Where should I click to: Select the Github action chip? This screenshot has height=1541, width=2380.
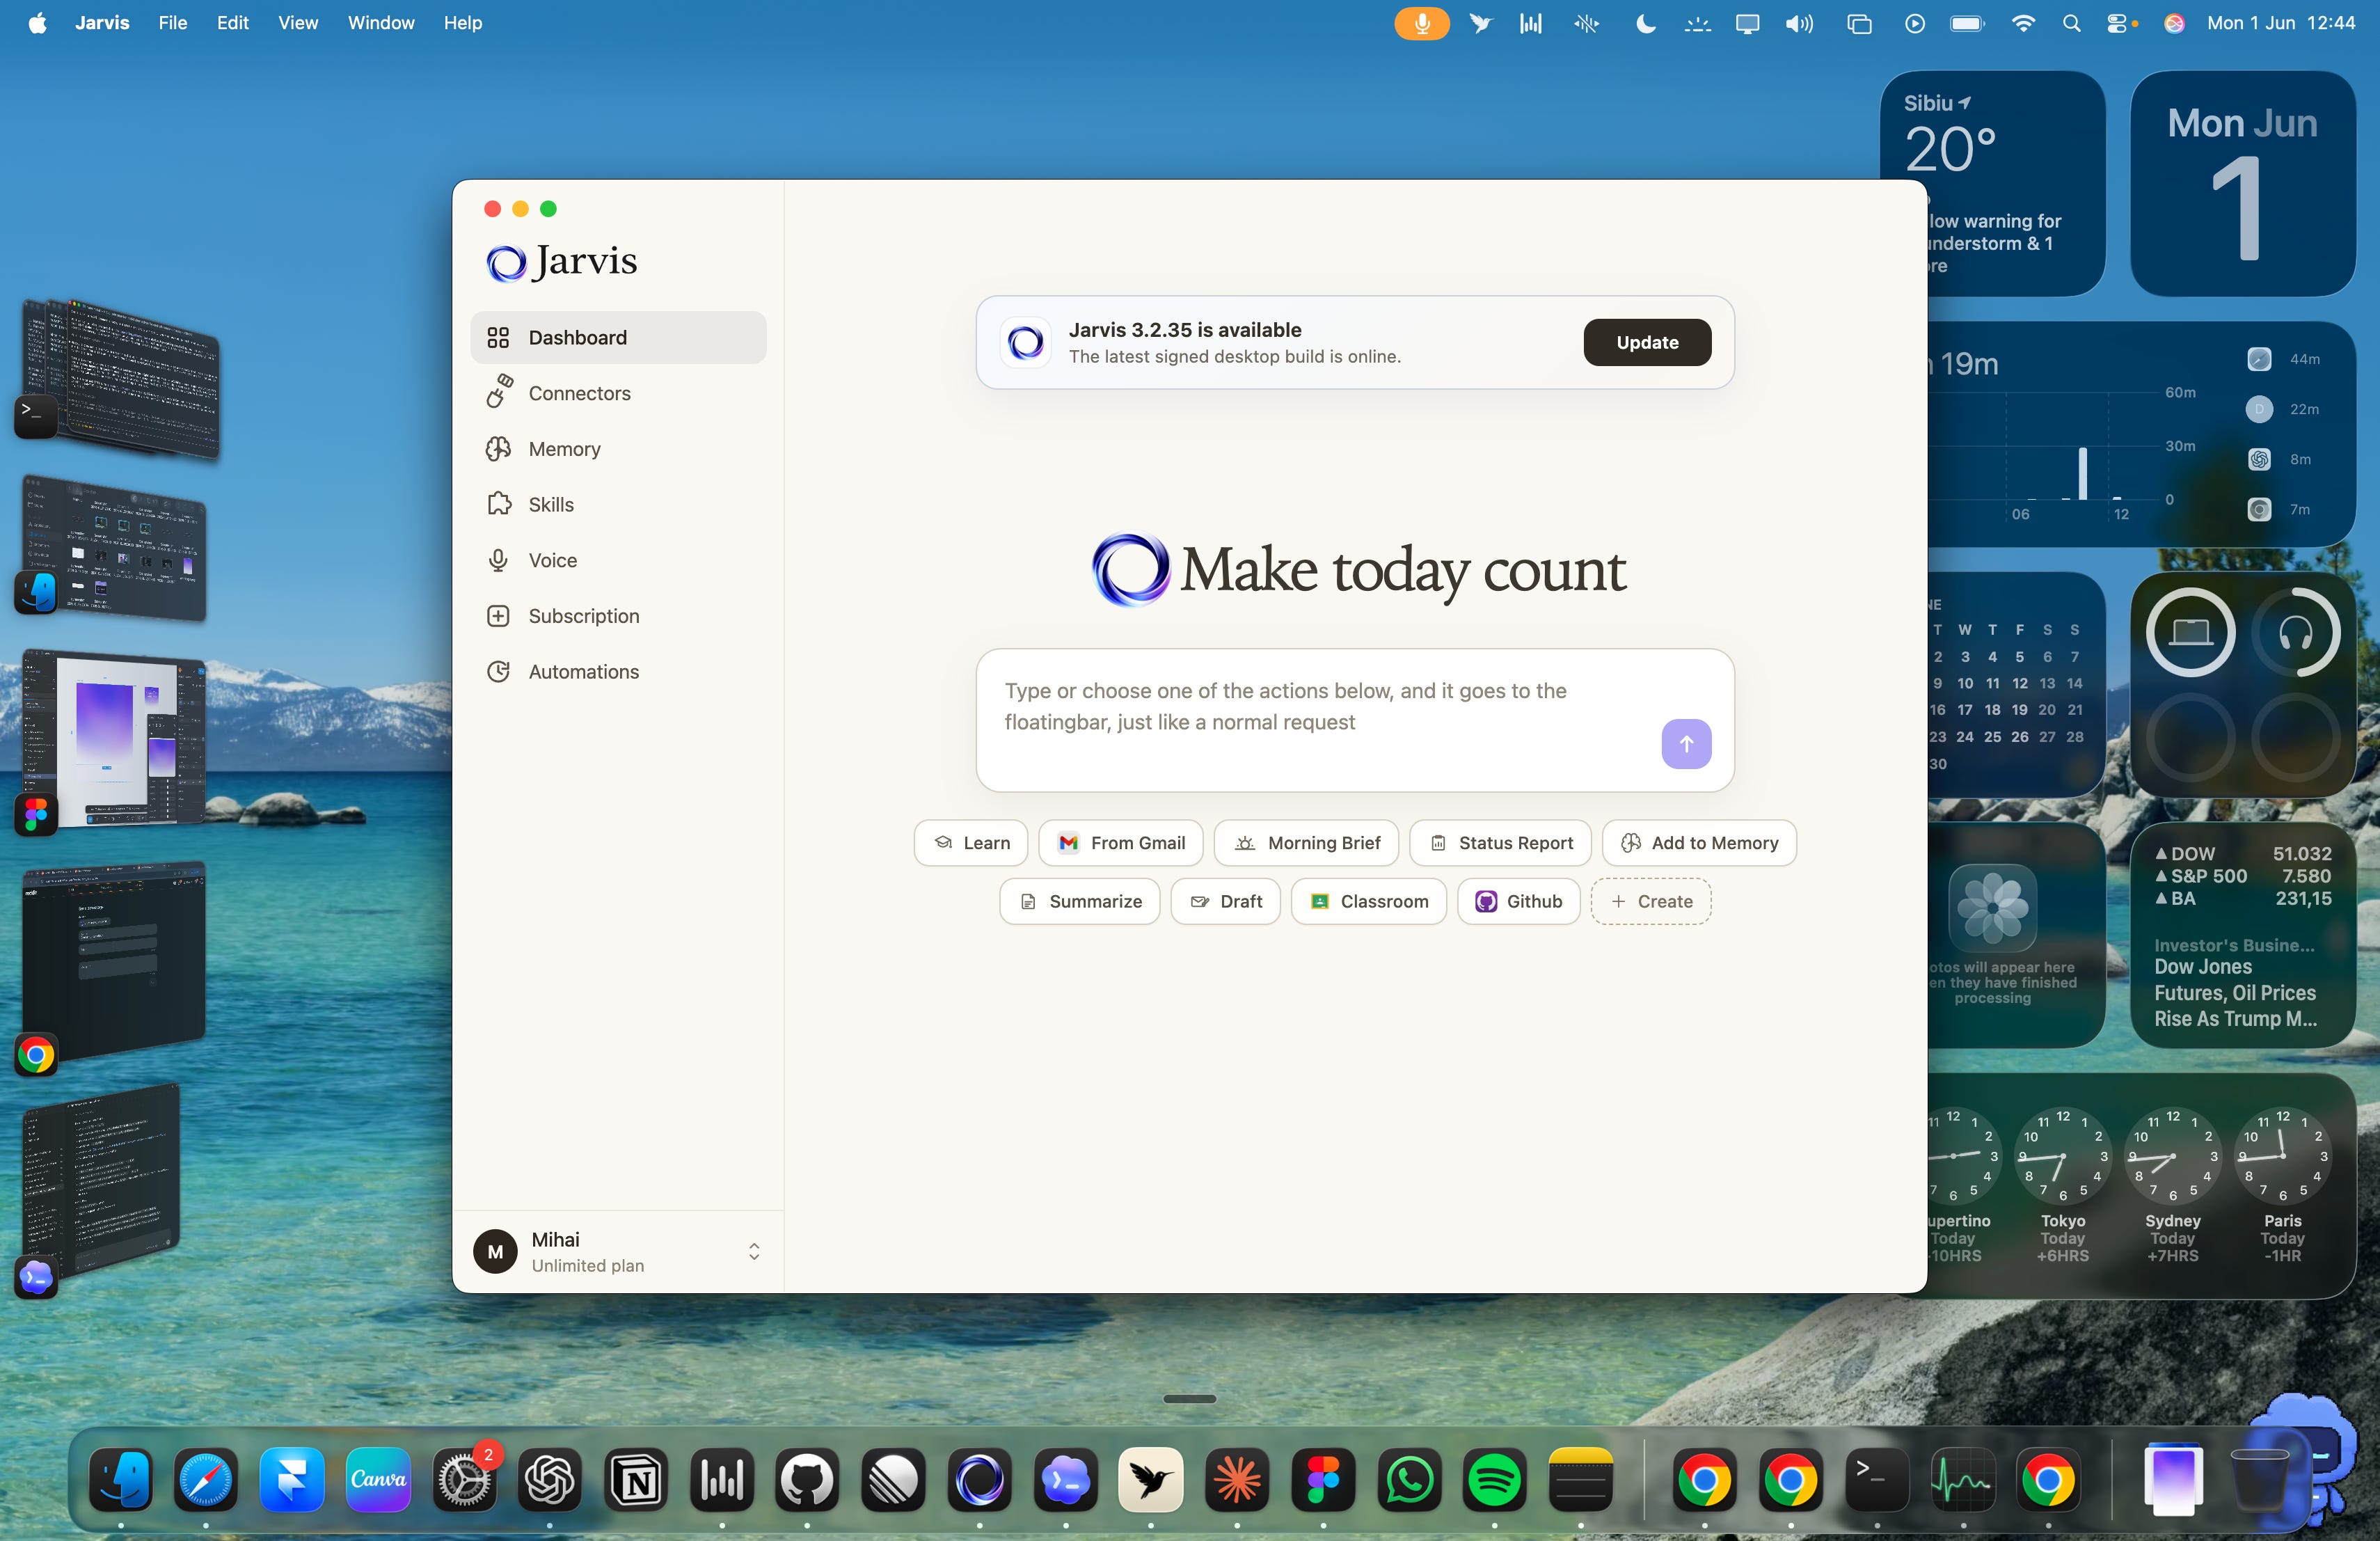(x=1518, y=901)
